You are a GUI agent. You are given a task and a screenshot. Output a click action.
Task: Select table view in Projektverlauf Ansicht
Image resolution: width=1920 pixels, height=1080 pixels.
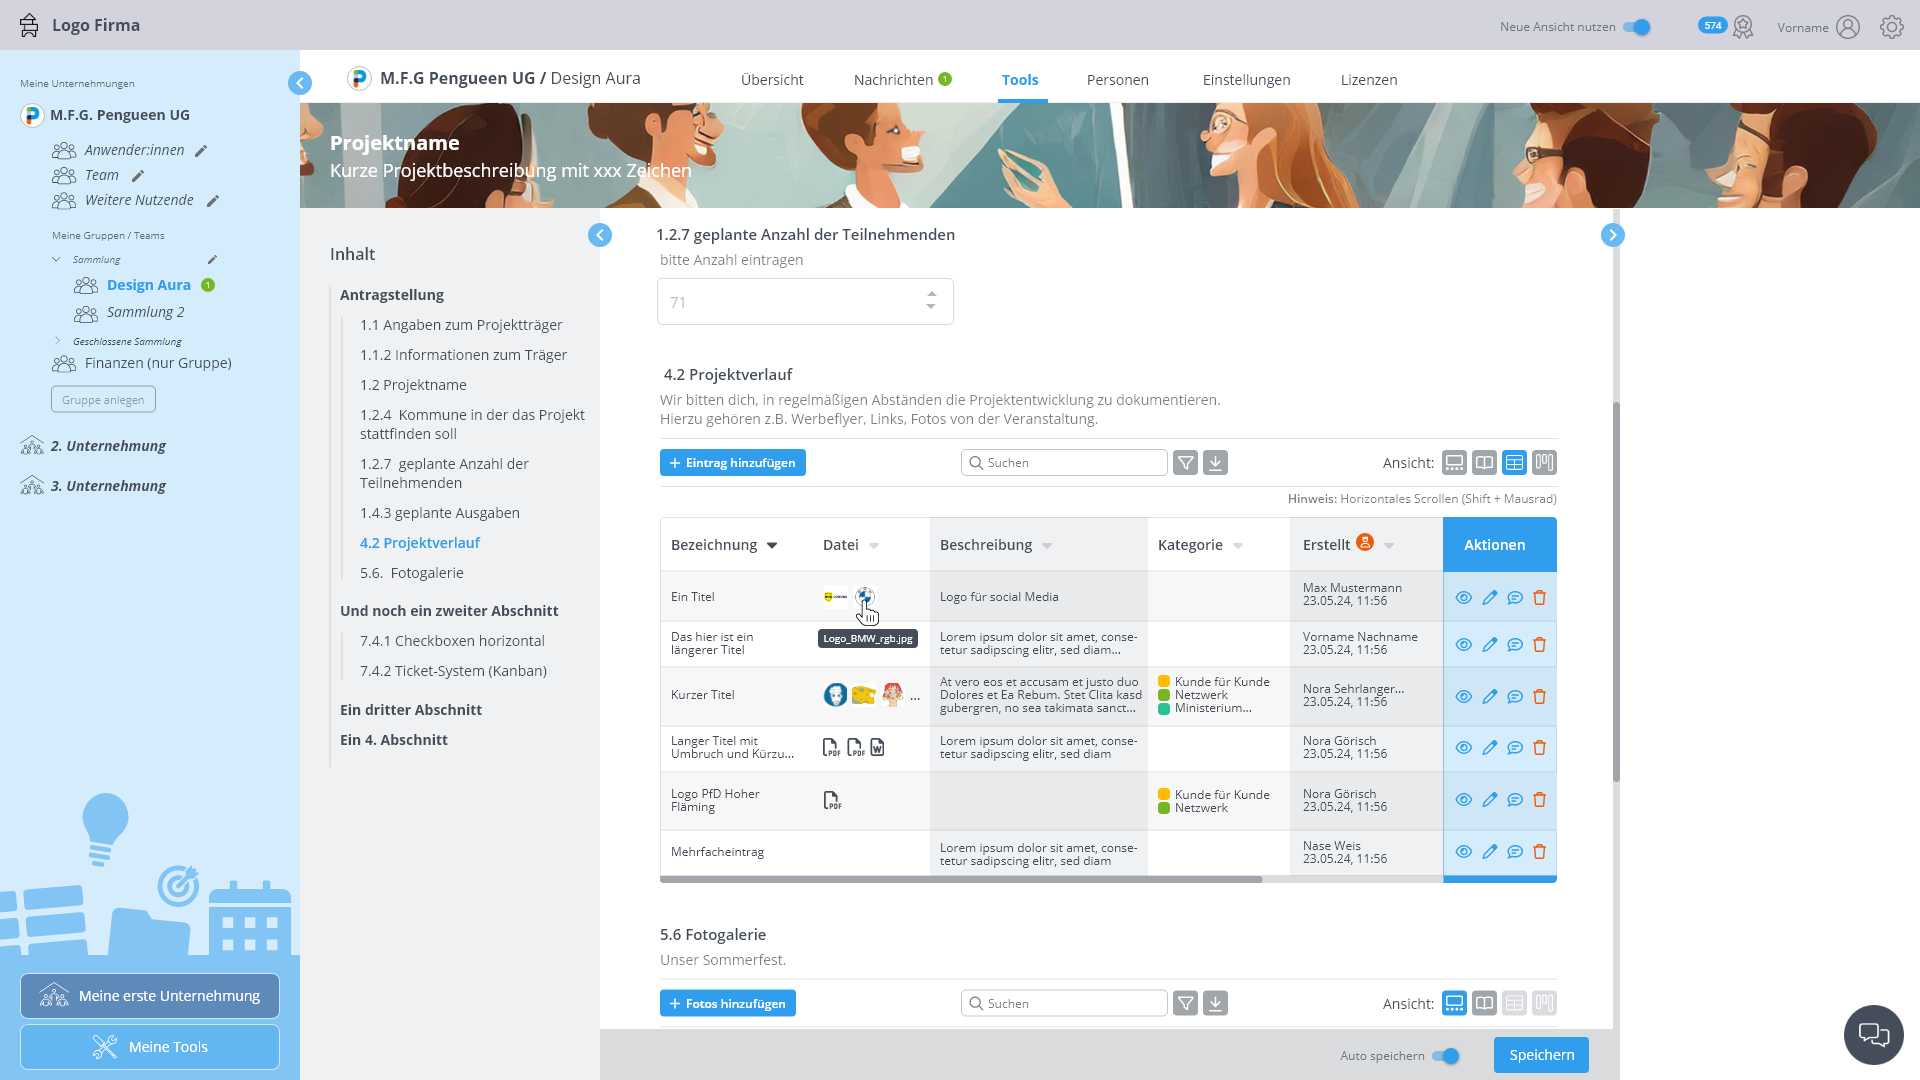point(1514,463)
